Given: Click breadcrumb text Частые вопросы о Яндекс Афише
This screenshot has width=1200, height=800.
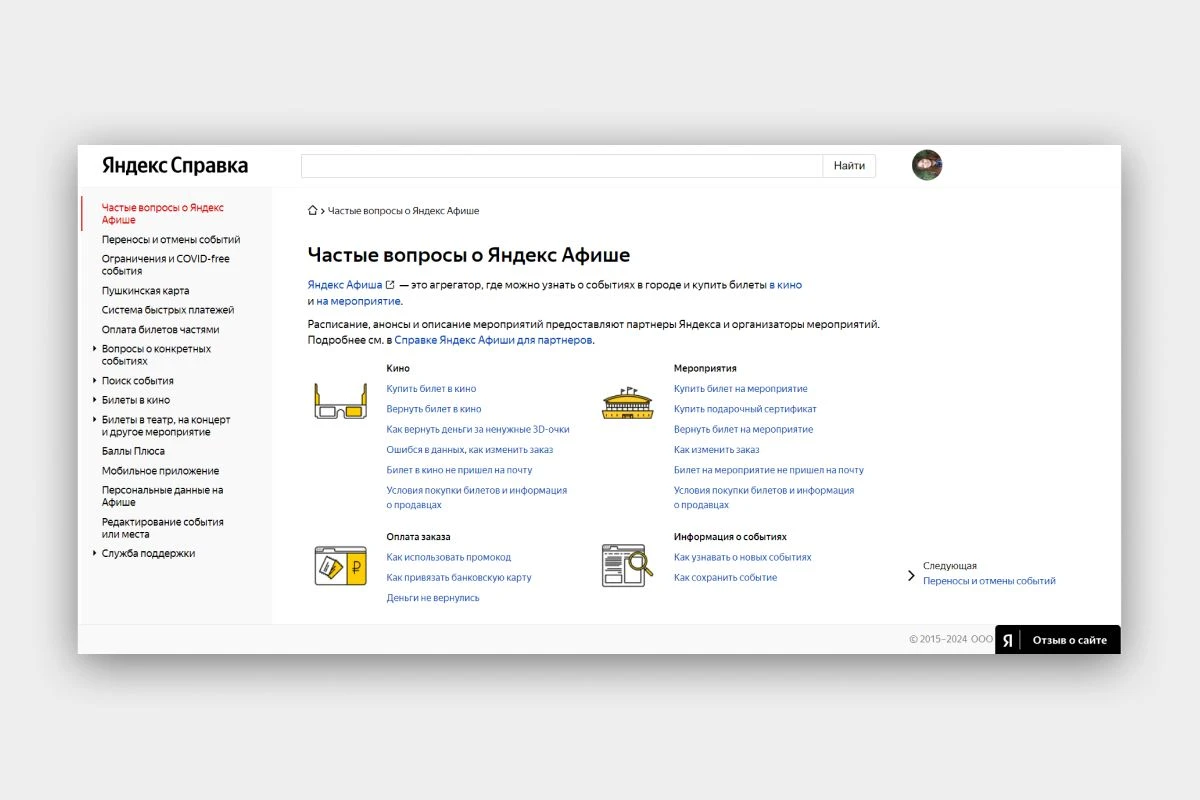Looking at the screenshot, I should click(404, 211).
